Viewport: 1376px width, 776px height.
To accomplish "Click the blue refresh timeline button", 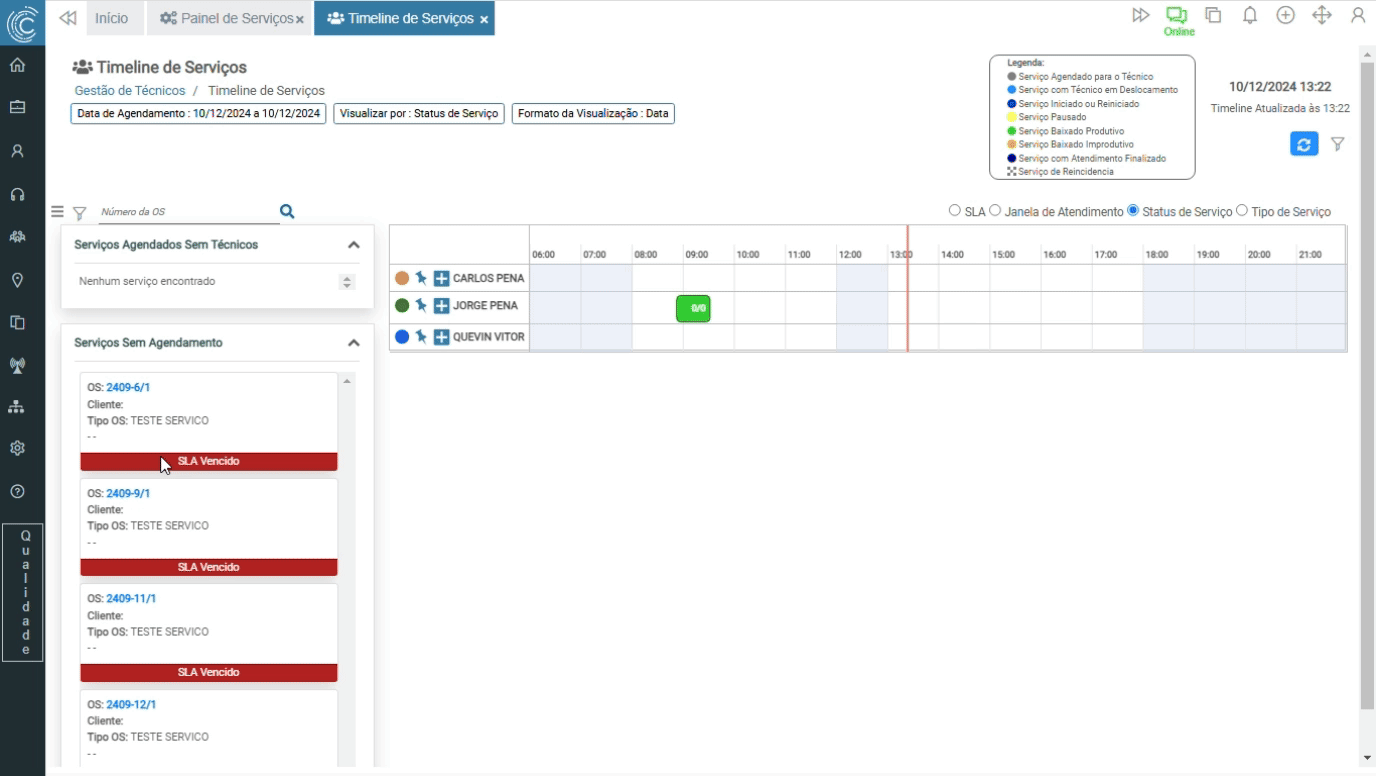I will (x=1303, y=144).
